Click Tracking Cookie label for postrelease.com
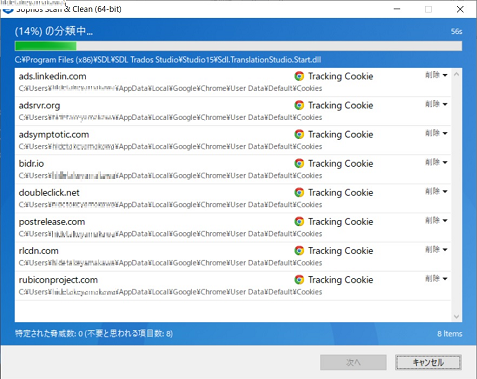 (340, 222)
